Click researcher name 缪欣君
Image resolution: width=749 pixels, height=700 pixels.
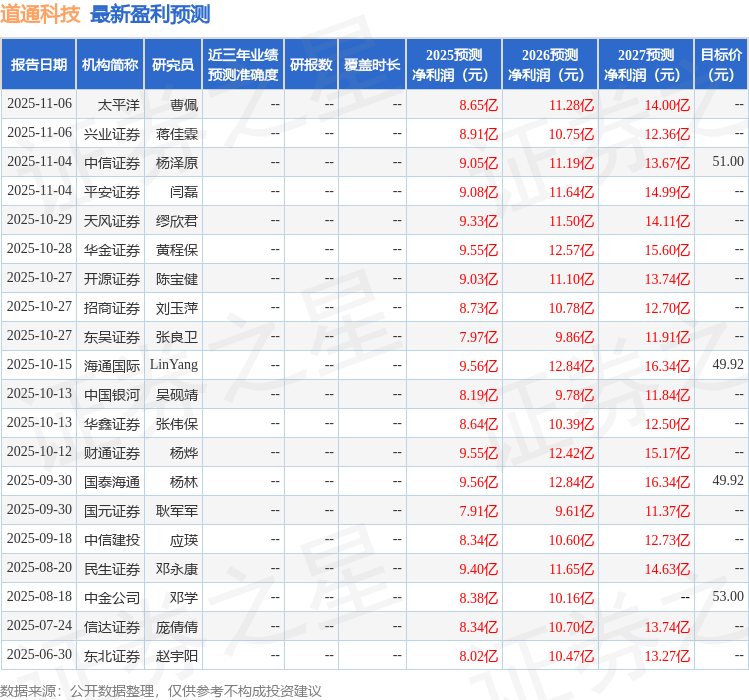(177, 221)
